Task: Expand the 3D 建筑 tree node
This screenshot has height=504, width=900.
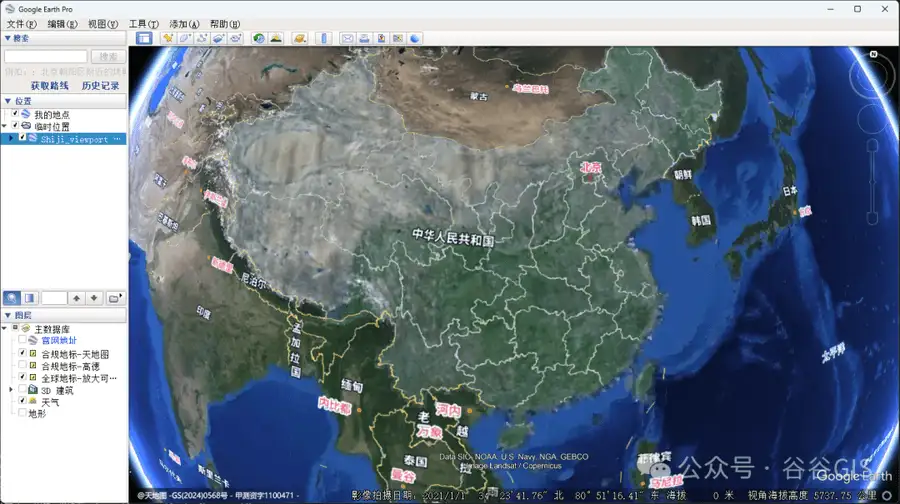Action: click(x=11, y=390)
